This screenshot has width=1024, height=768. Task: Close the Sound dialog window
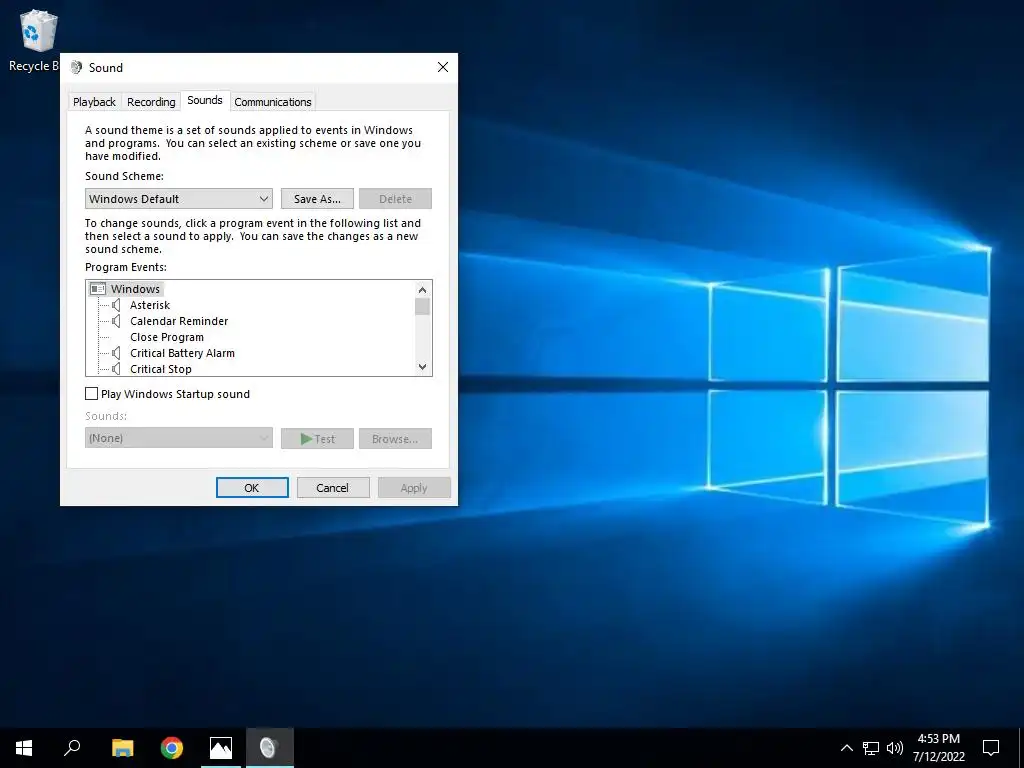click(443, 67)
